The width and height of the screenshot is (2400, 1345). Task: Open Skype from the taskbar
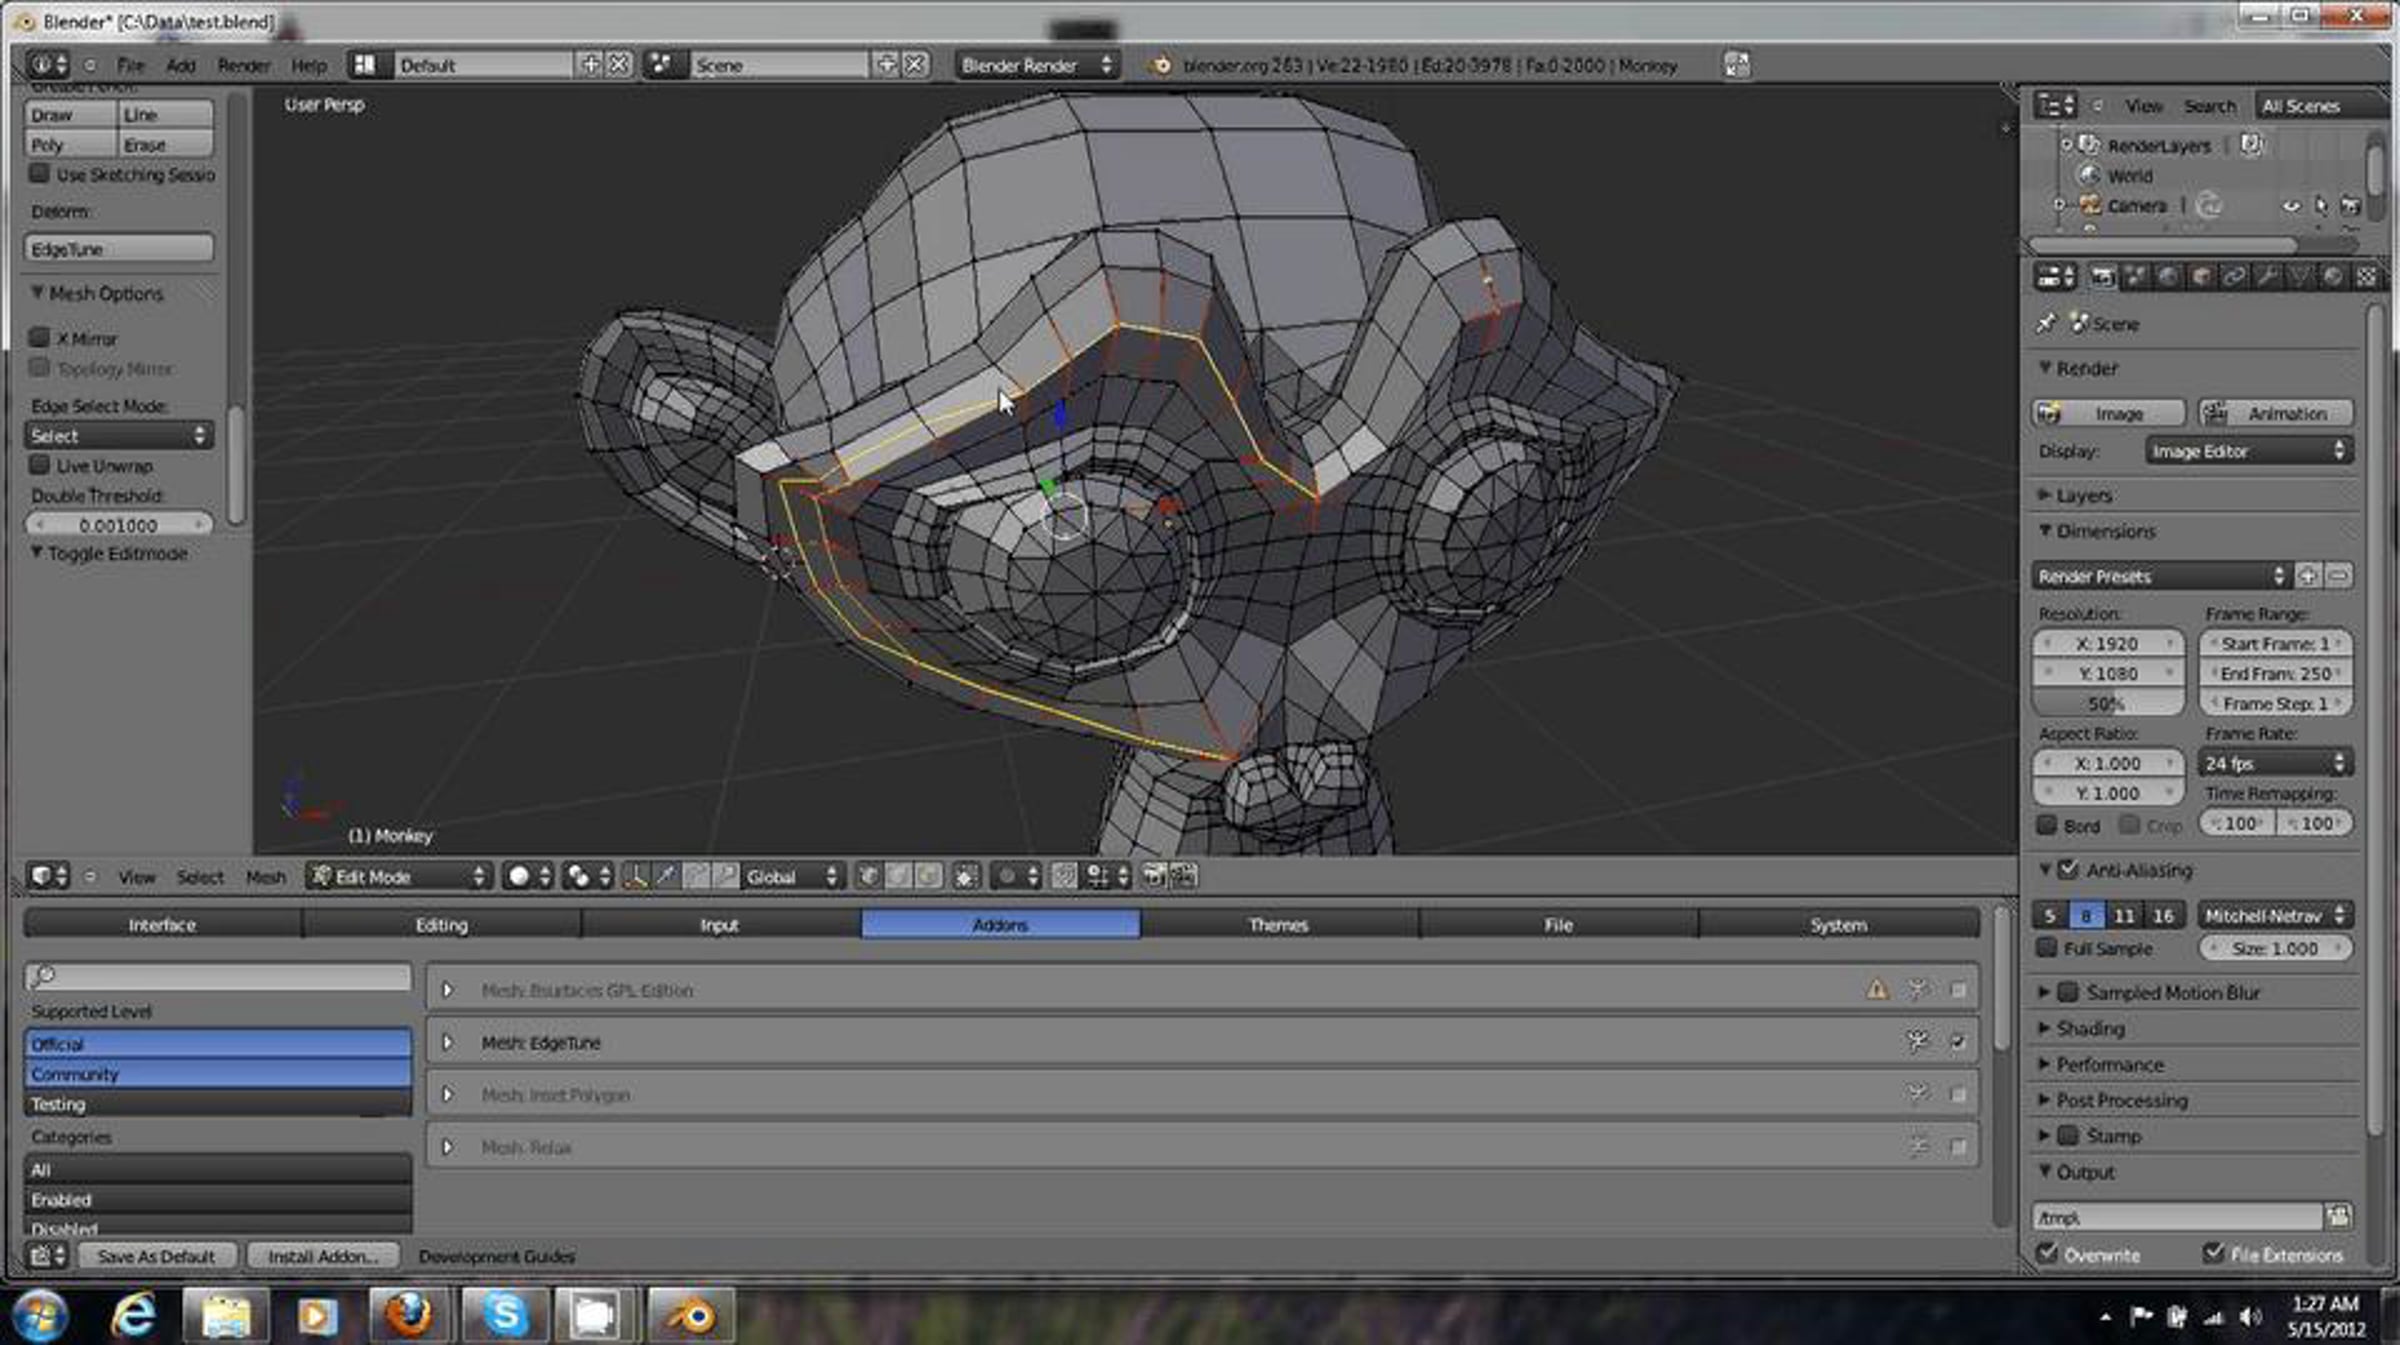tap(504, 1314)
